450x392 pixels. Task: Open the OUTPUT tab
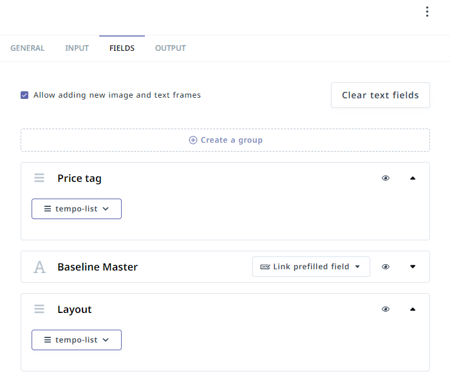click(x=170, y=48)
